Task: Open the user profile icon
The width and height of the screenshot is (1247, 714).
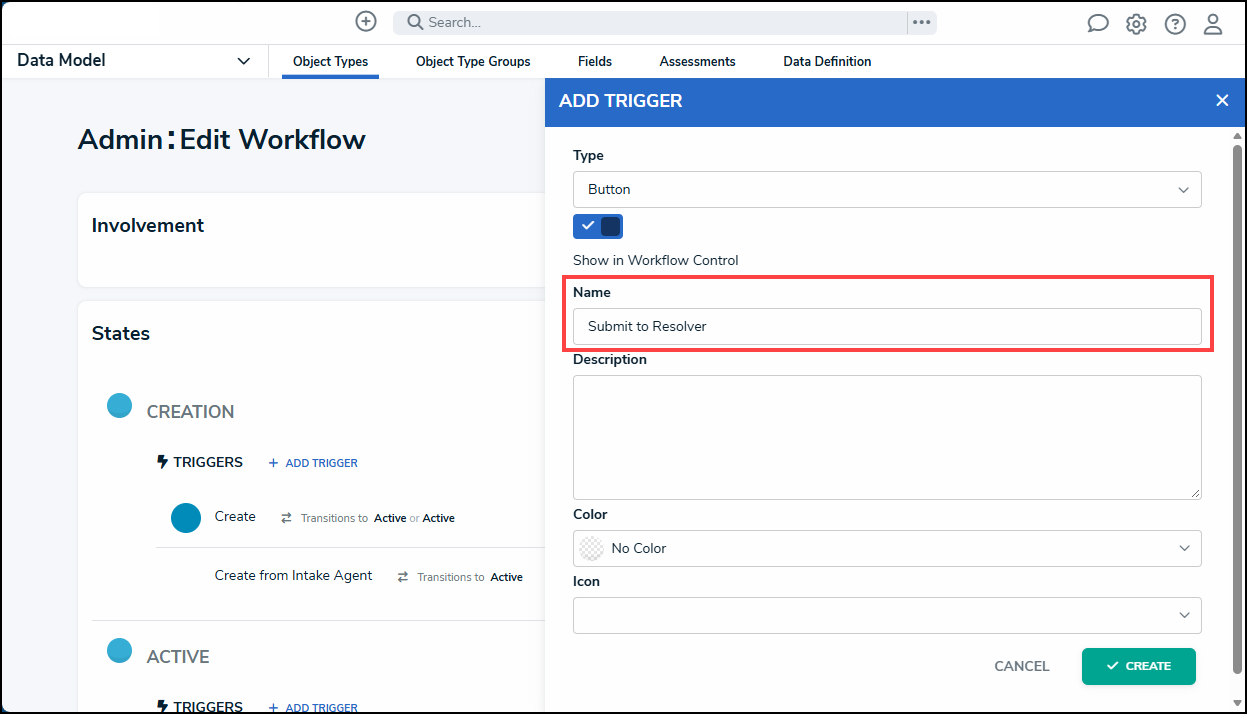Action: tap(1213, 24)
